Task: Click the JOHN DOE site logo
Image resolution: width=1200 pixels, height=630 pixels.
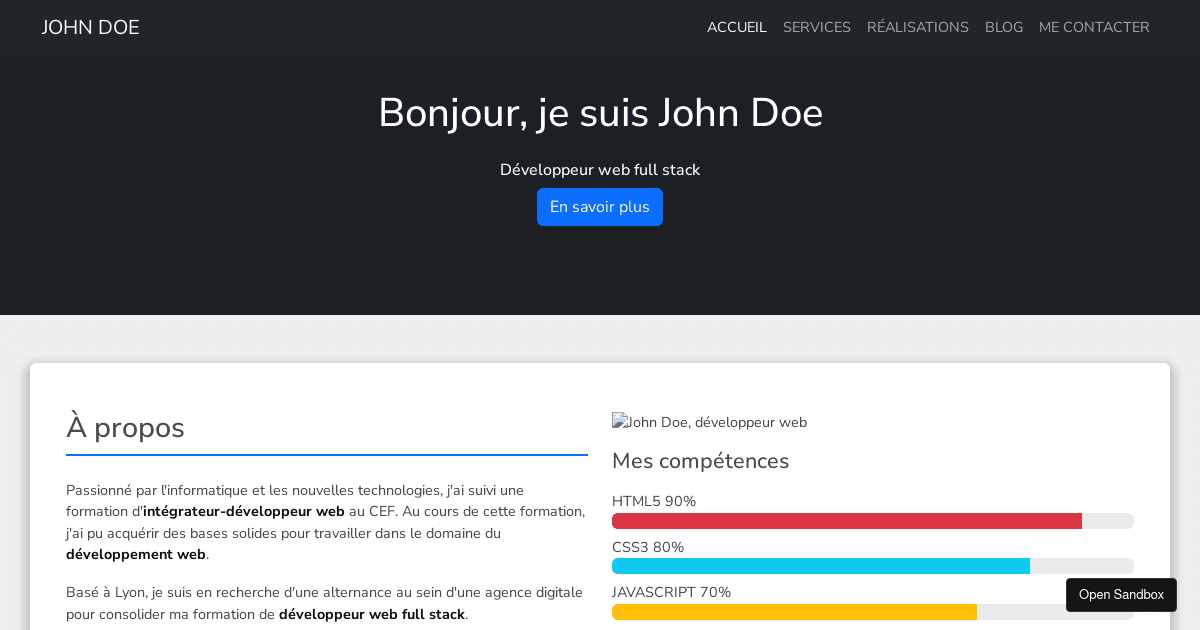Action: (90, 28)
